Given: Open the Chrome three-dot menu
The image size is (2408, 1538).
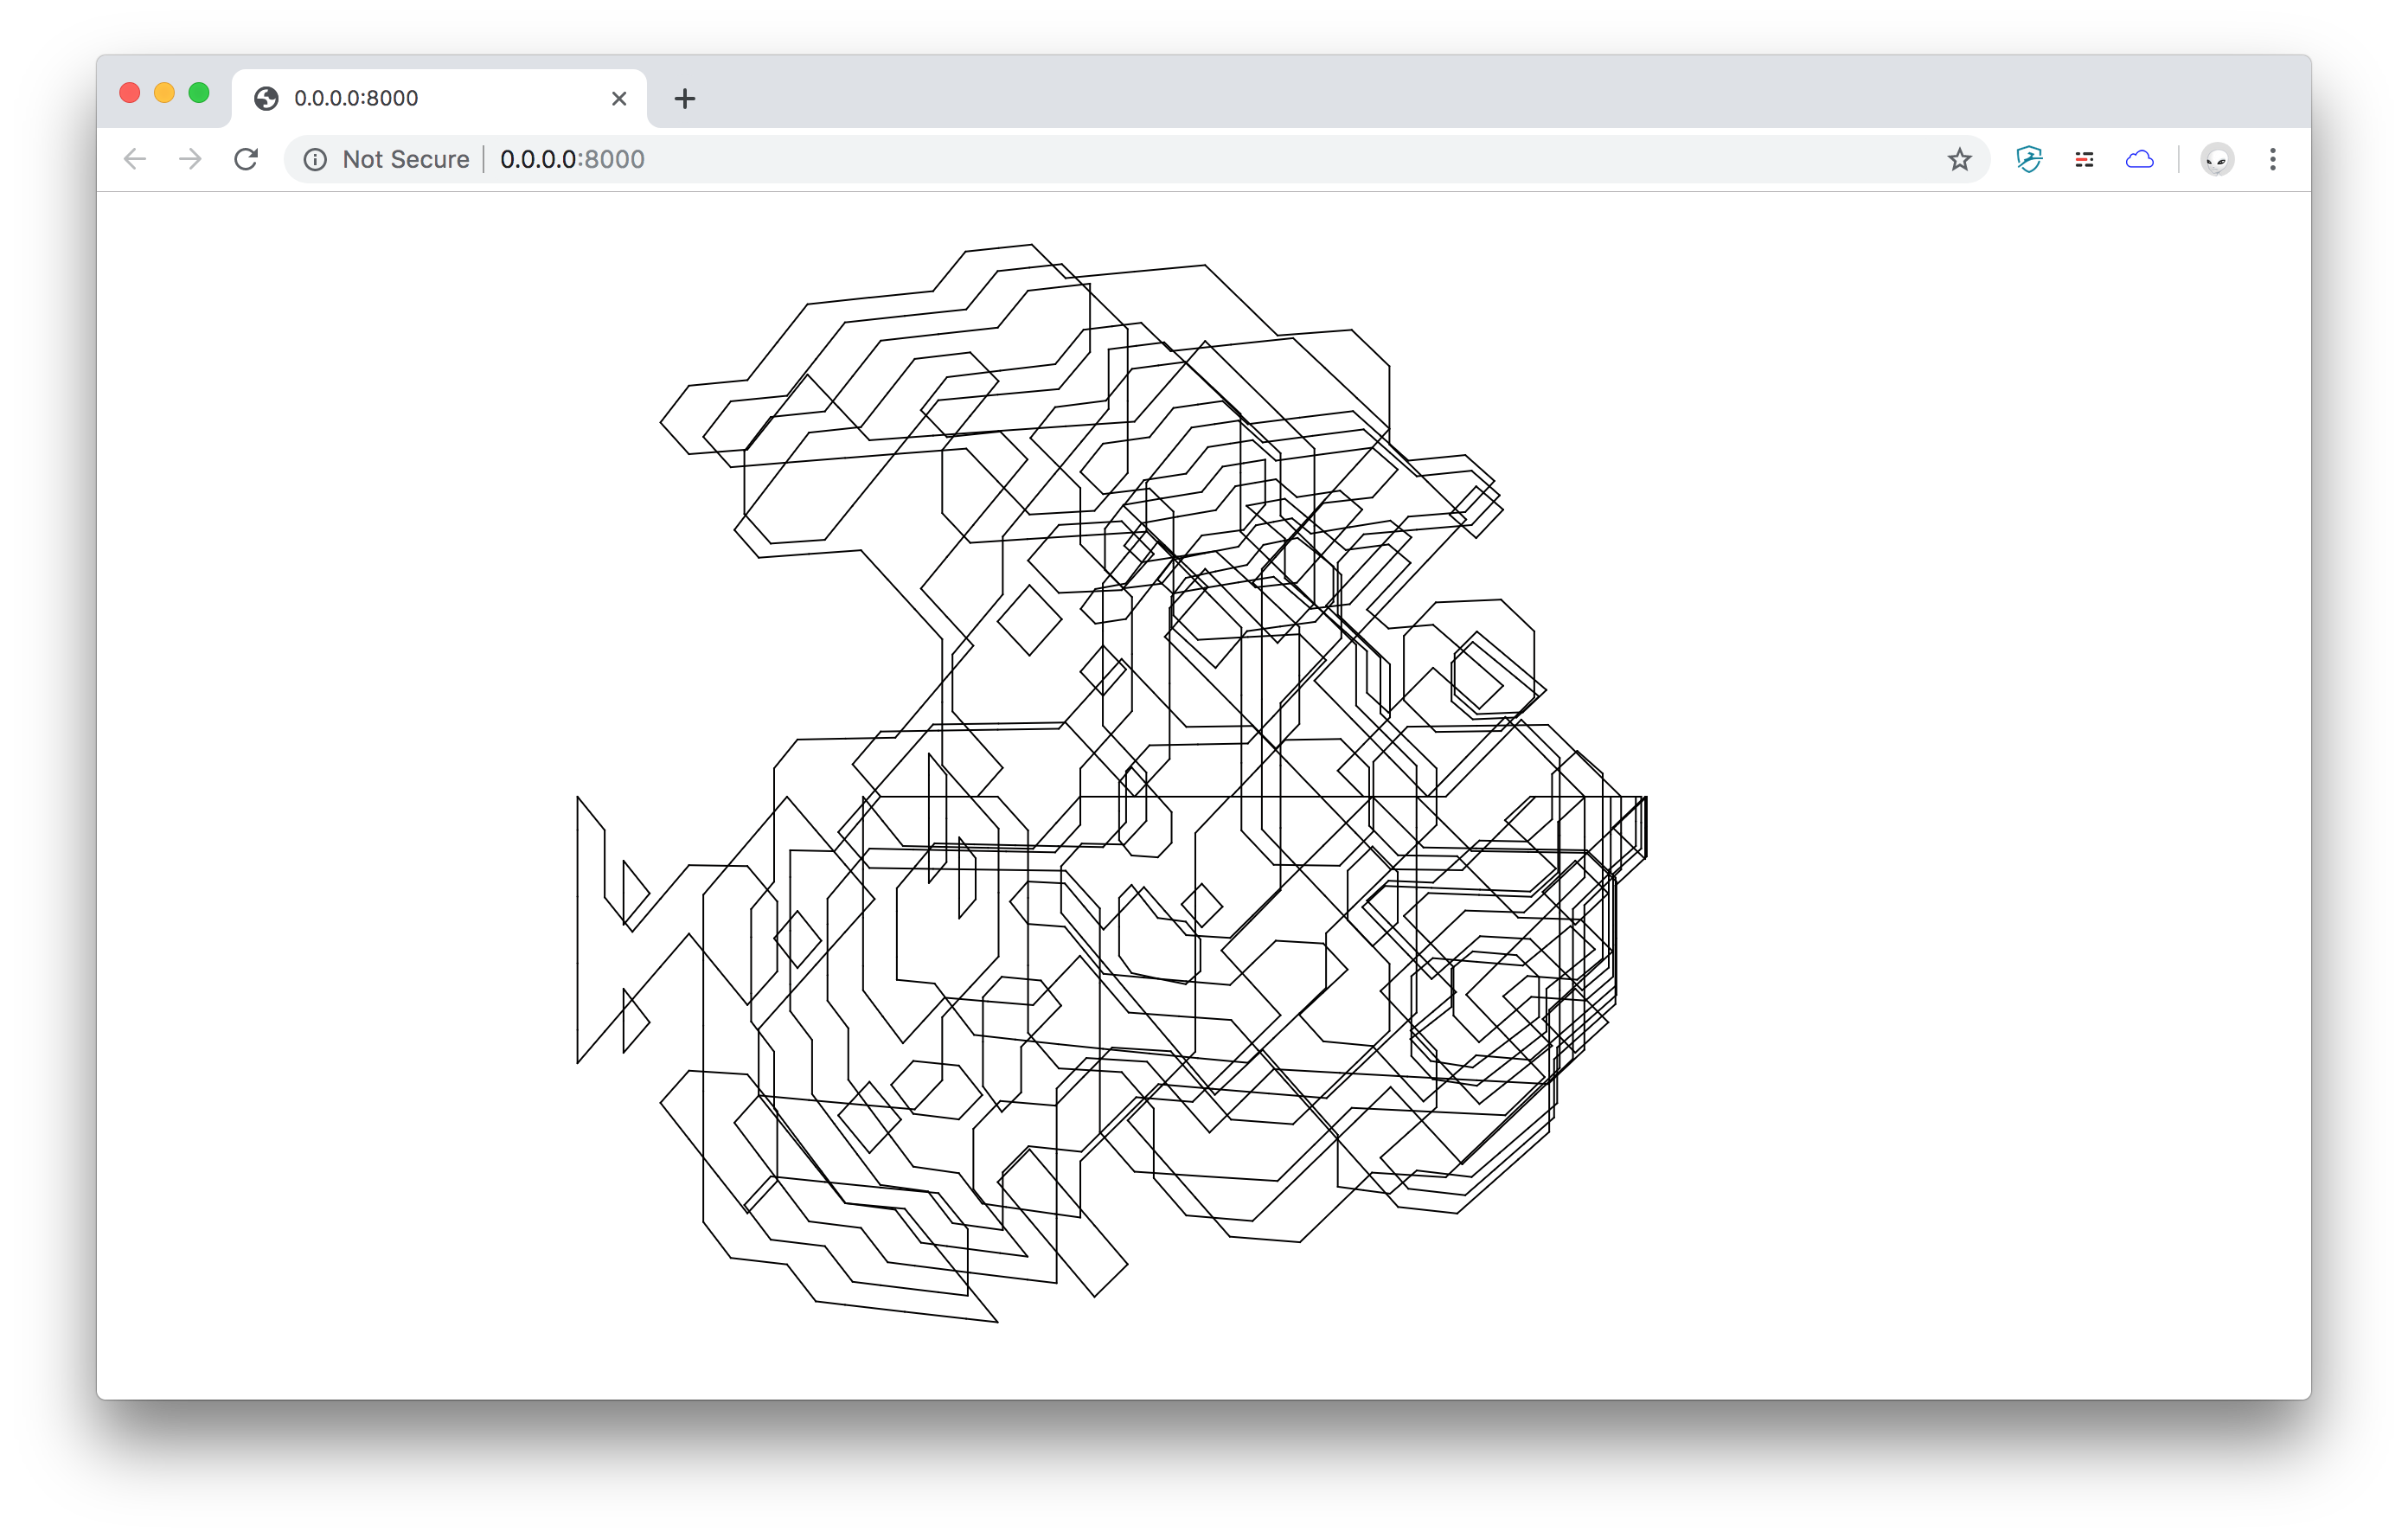Looking at the screenshot, I should point(2273,159).
